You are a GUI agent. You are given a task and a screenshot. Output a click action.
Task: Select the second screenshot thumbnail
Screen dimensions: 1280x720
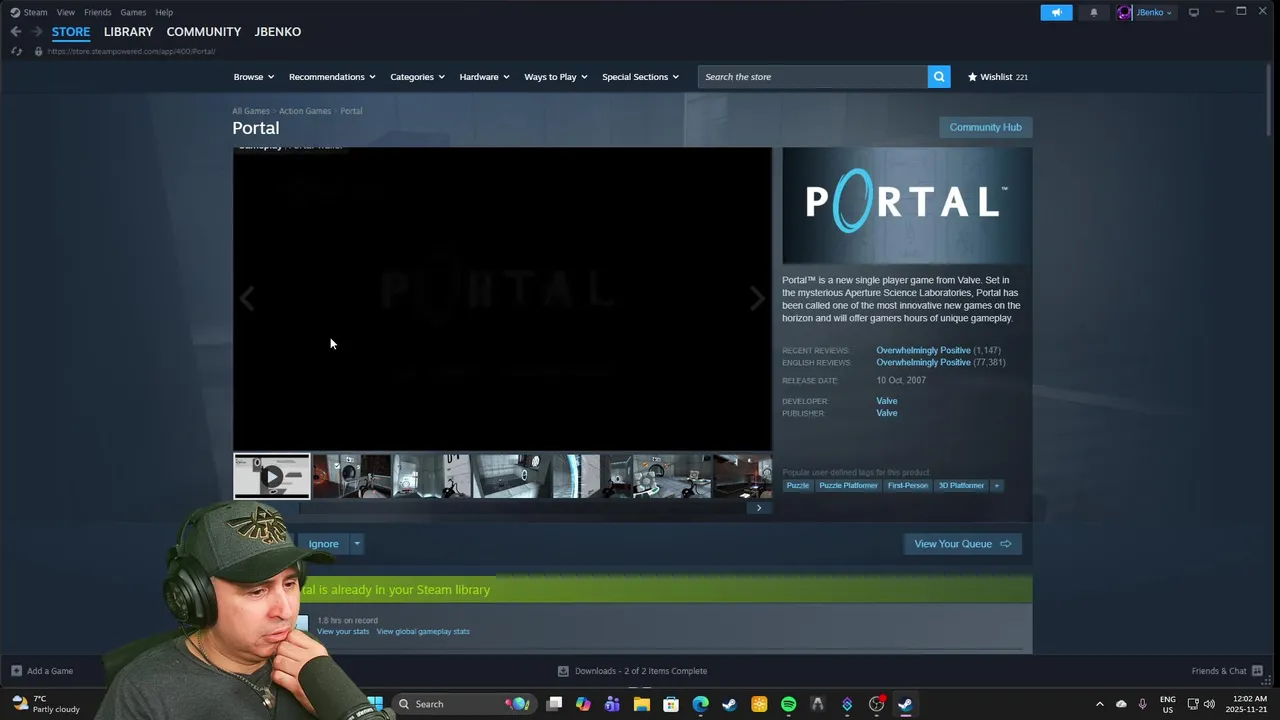coord(431,476)
